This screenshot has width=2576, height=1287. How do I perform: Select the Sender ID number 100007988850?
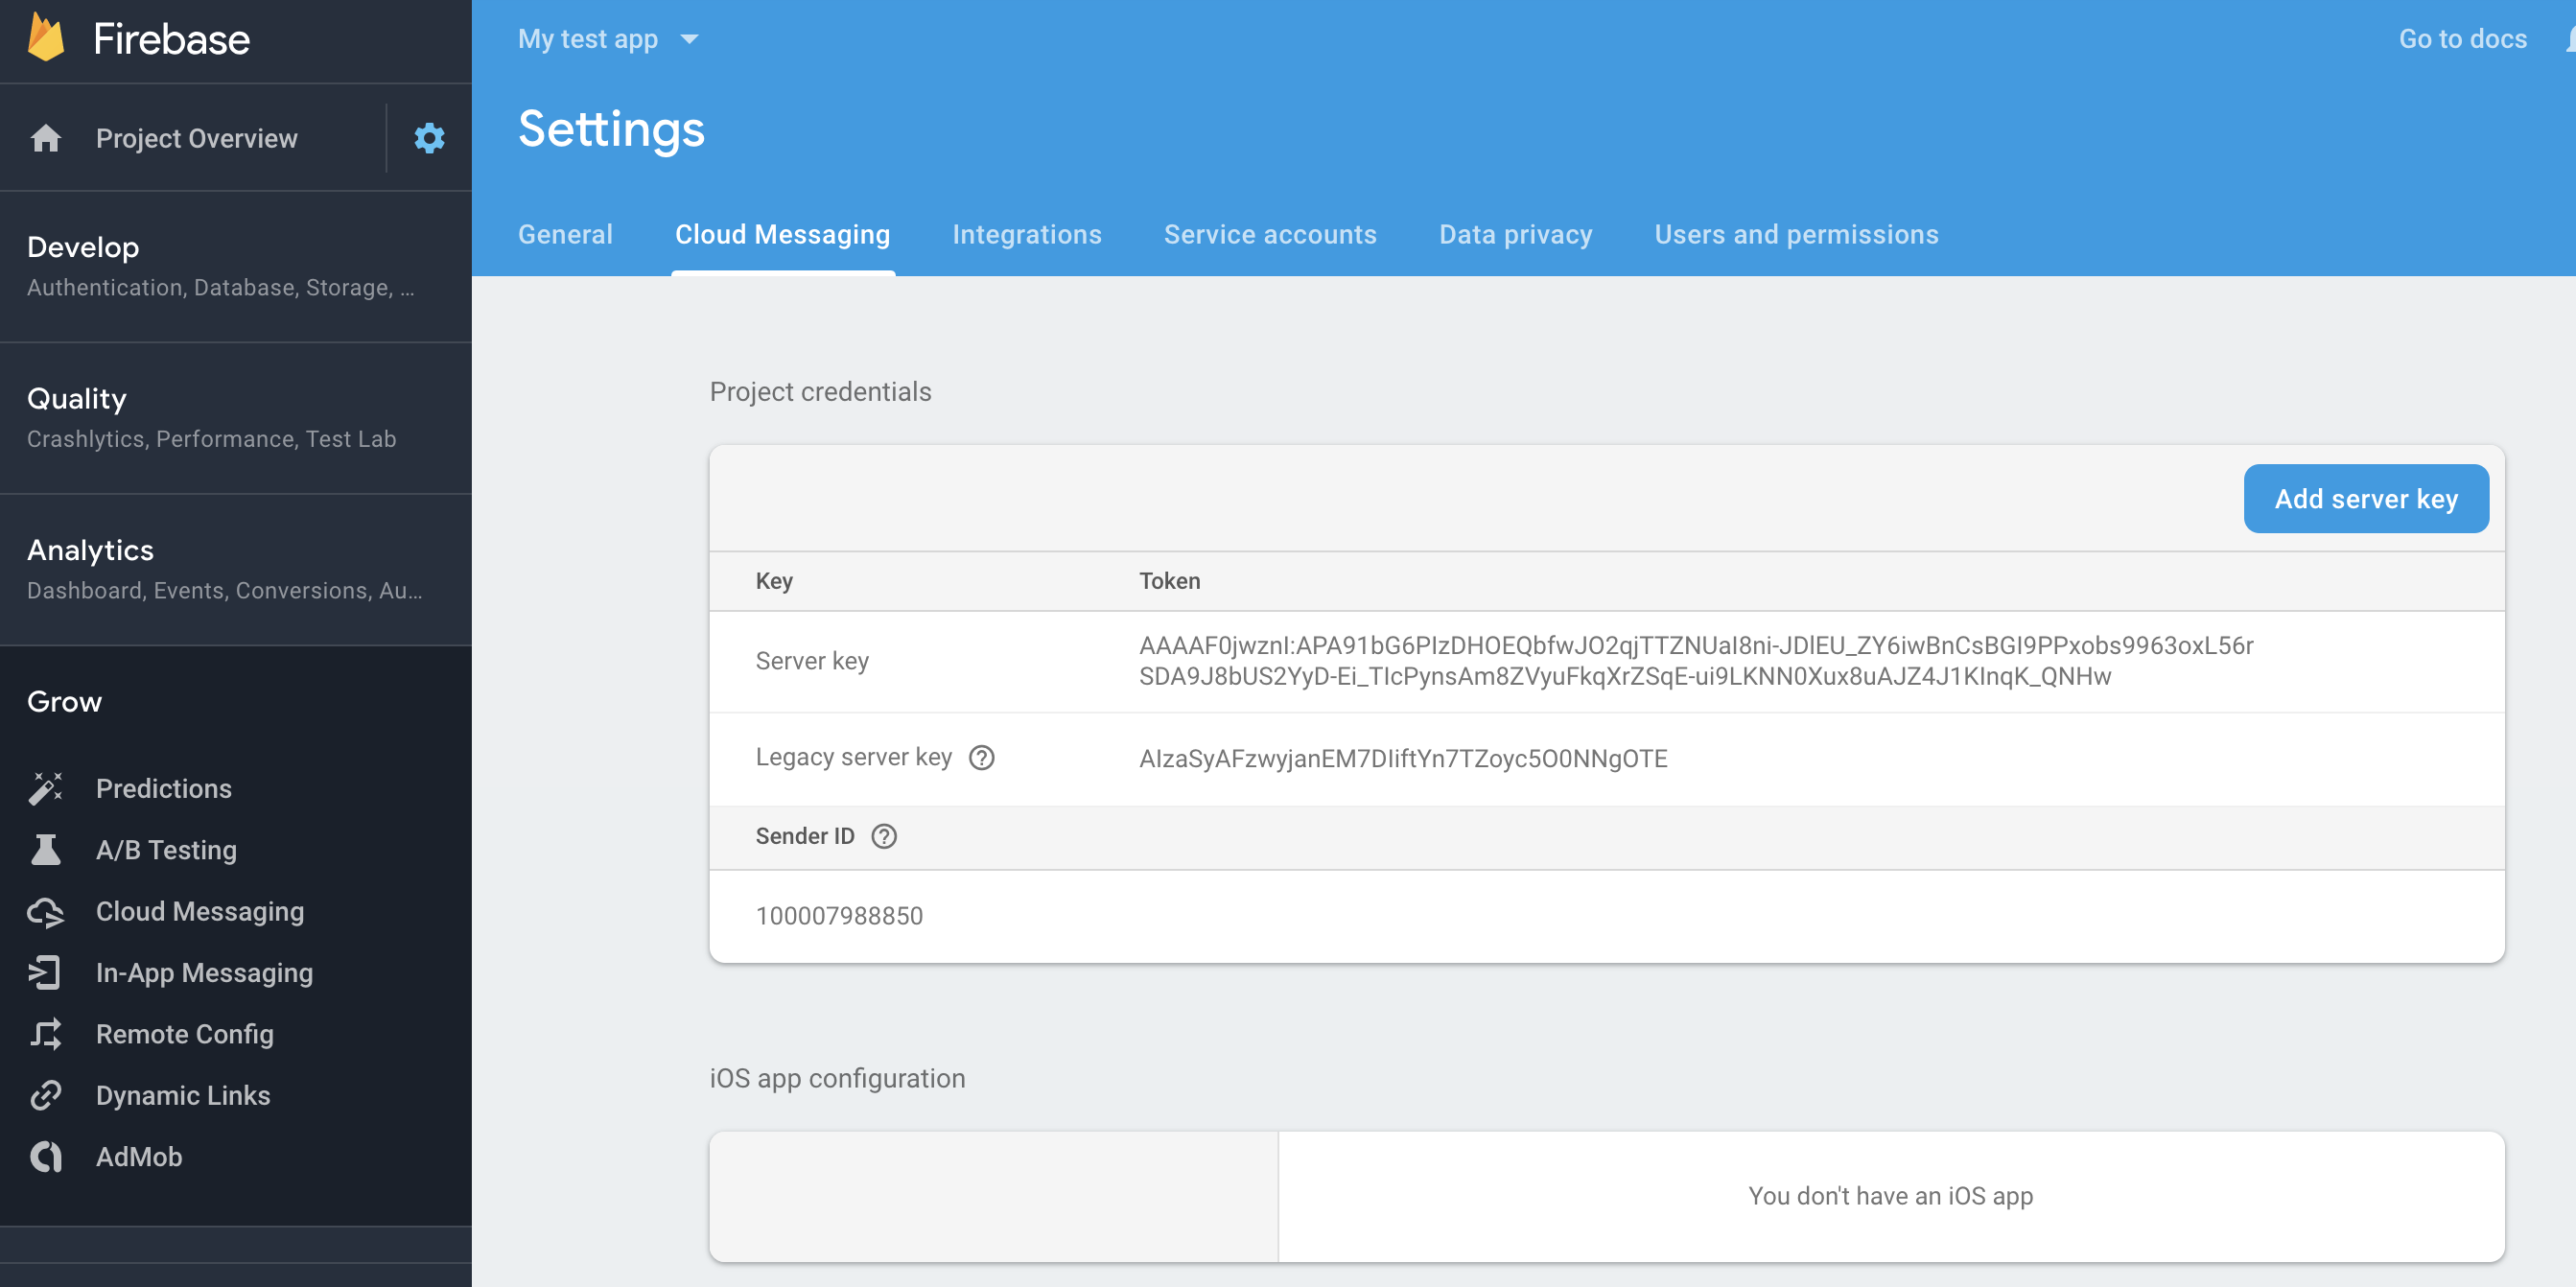point(839,916)
